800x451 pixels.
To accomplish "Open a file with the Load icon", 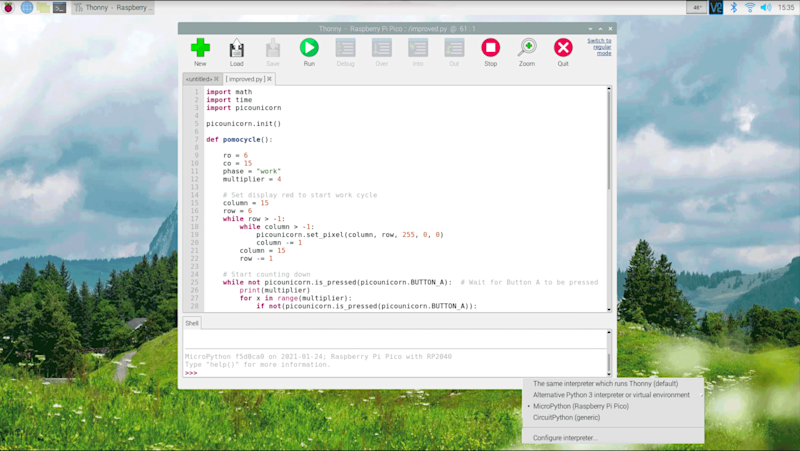I will point(236,48).
